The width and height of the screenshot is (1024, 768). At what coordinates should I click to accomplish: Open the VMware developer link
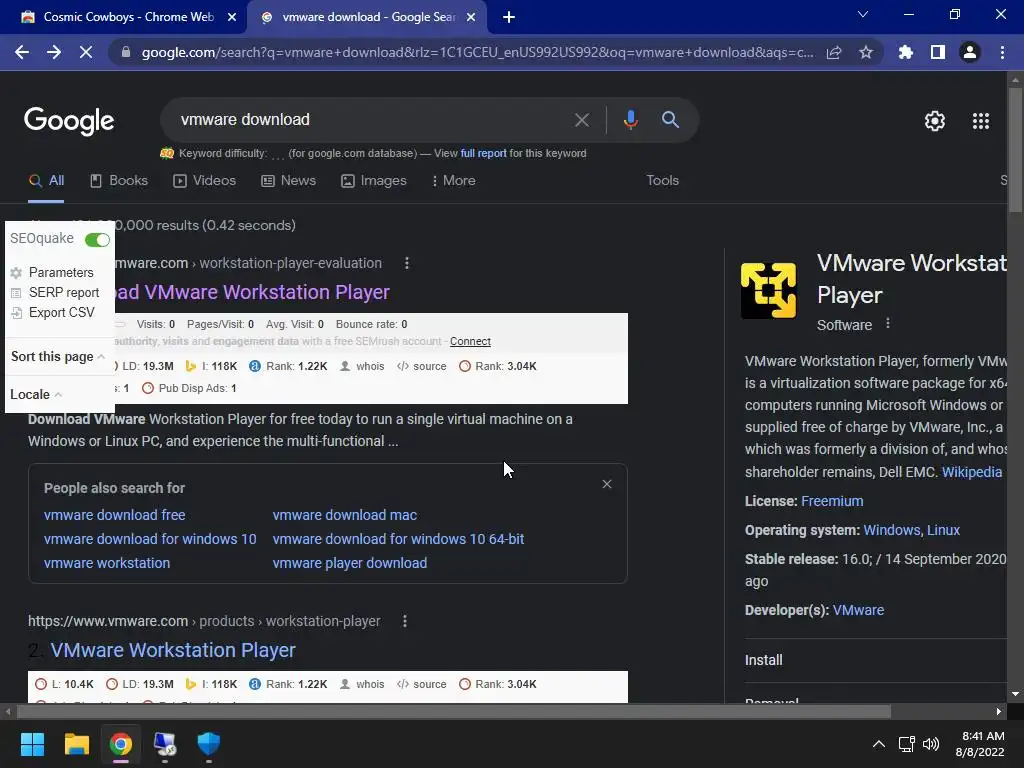point(858,611)
